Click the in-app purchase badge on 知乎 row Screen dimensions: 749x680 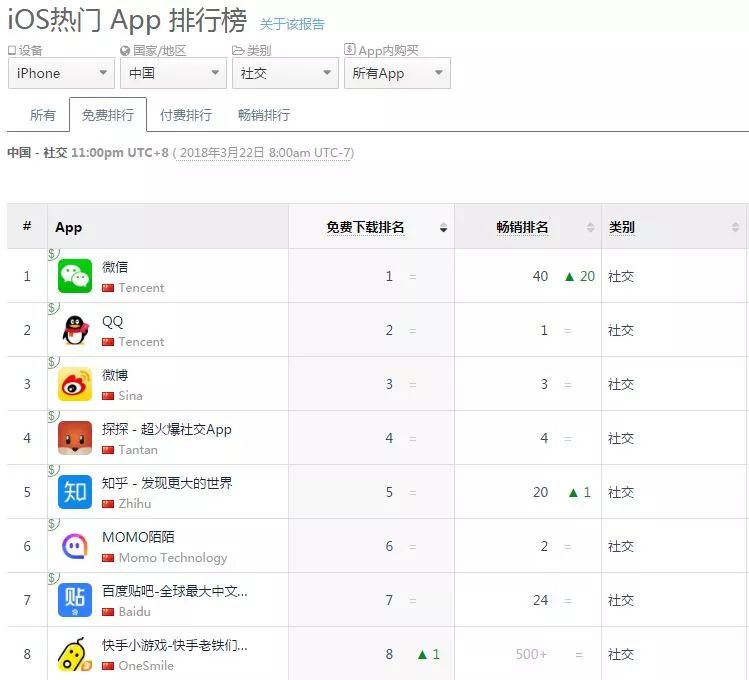[x=54, y=470]
